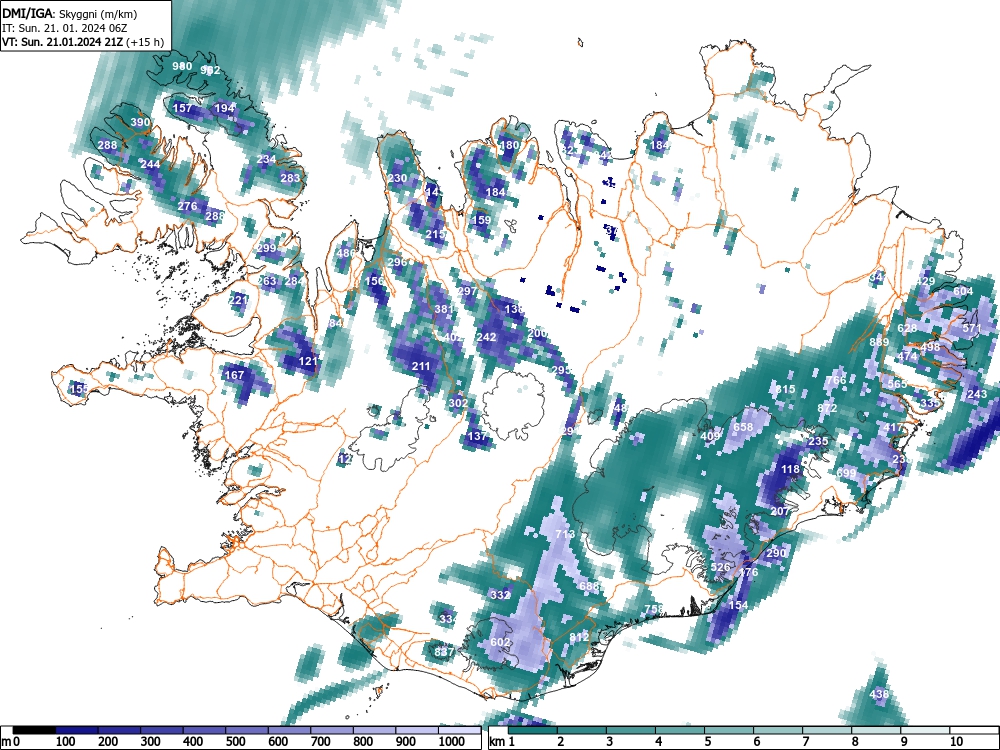Click the map value 159

(482, 219)
